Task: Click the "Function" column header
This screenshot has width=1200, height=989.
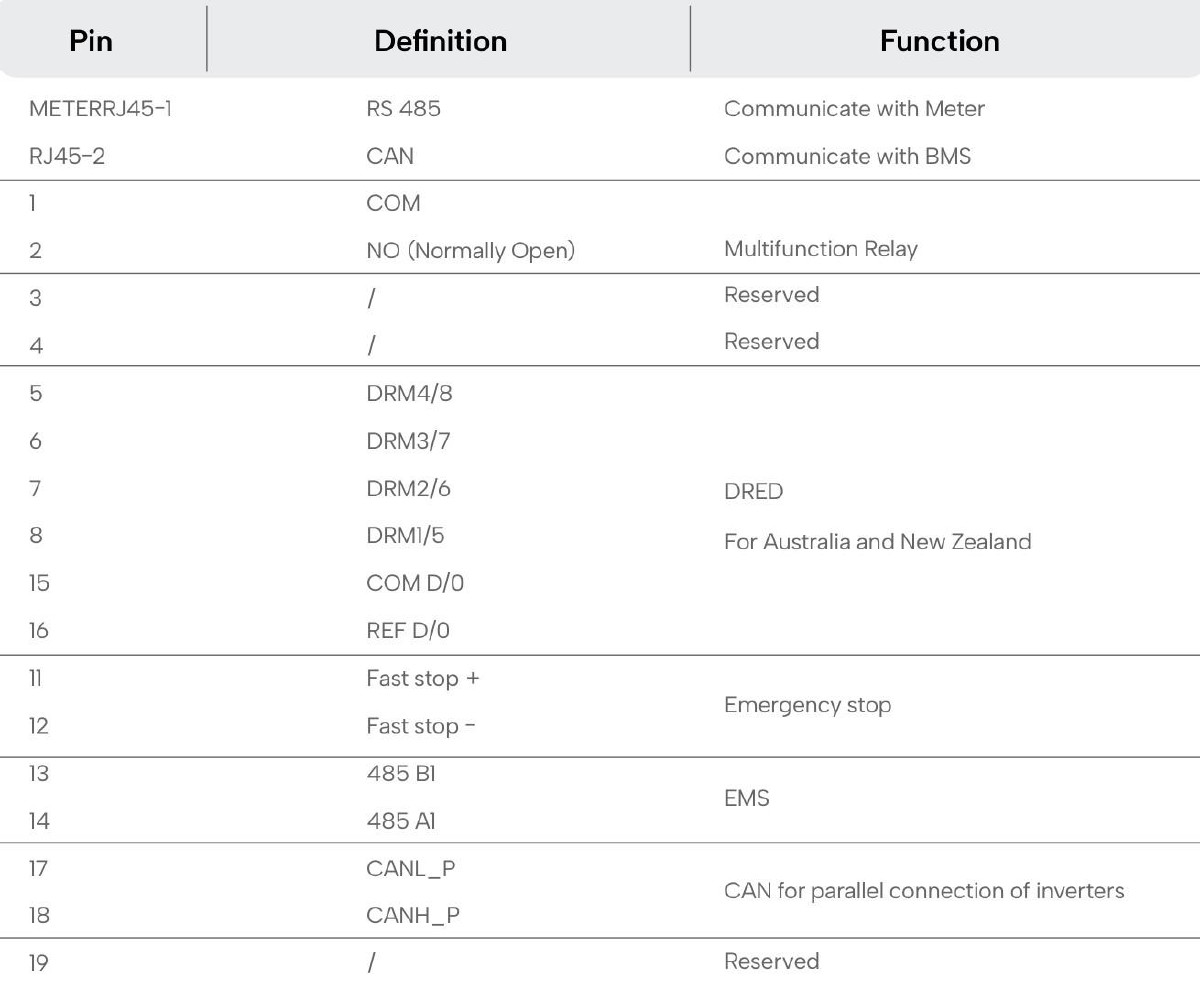Action: [939, 41]
